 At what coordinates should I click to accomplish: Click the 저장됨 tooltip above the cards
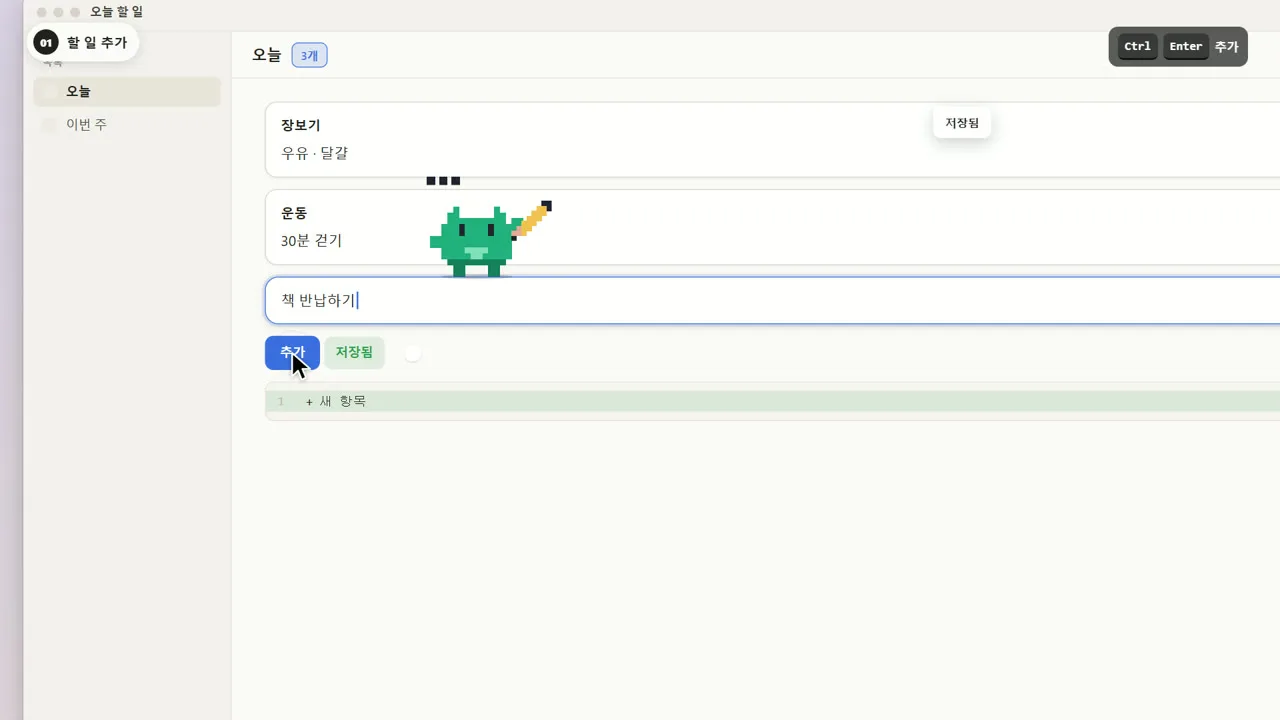[x=962, y=123]
